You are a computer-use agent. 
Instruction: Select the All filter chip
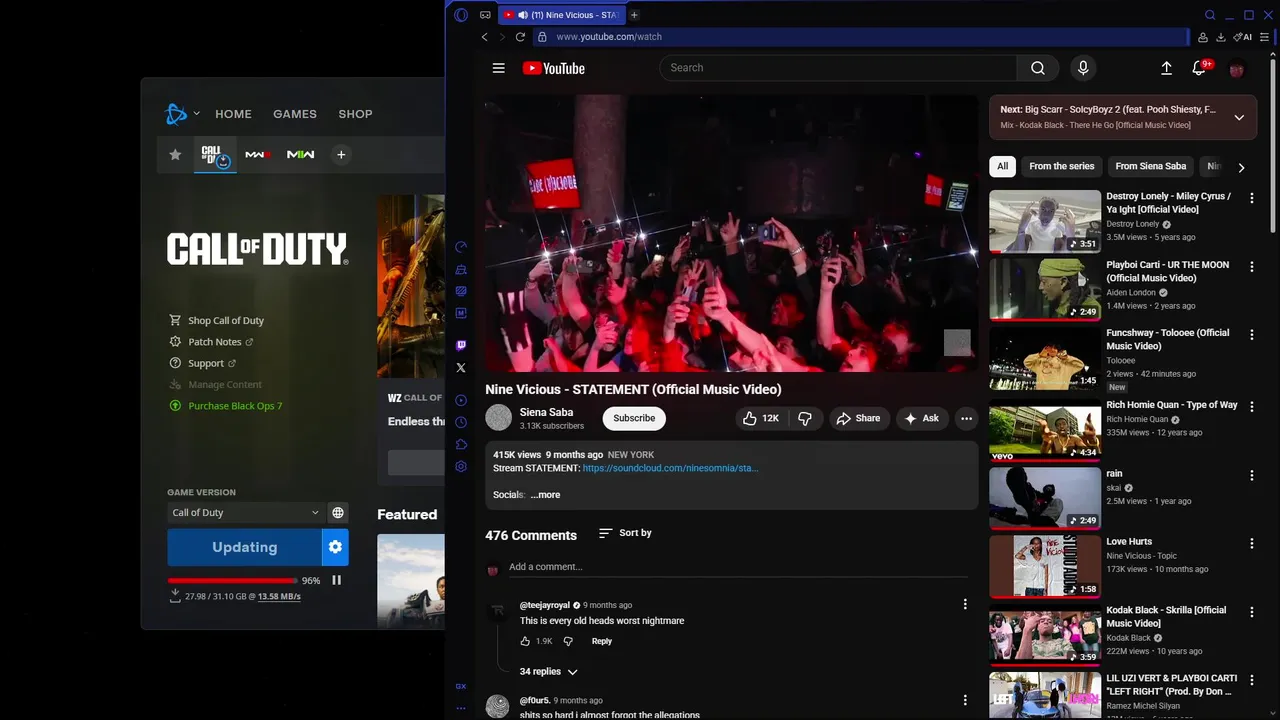point(1002,167)
